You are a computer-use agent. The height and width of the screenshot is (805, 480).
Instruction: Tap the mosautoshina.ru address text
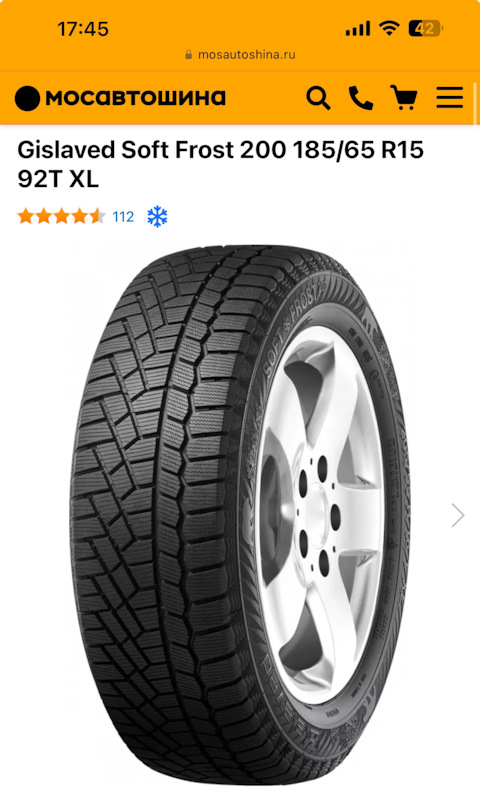click(246, 54)
